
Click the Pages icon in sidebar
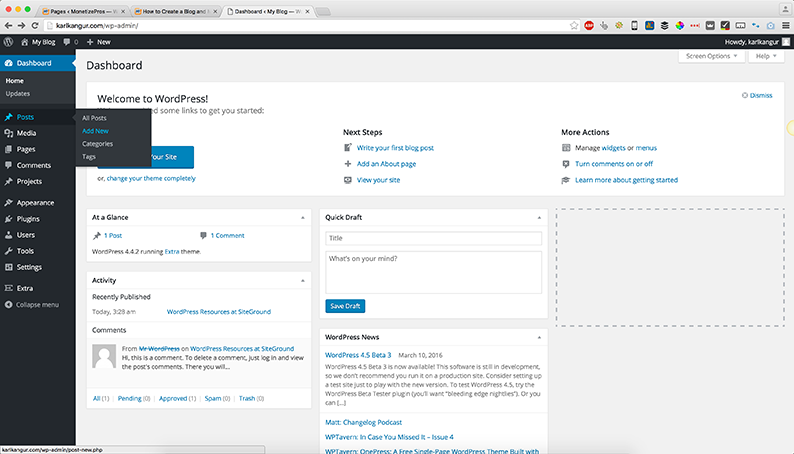[x=9, y=149]
